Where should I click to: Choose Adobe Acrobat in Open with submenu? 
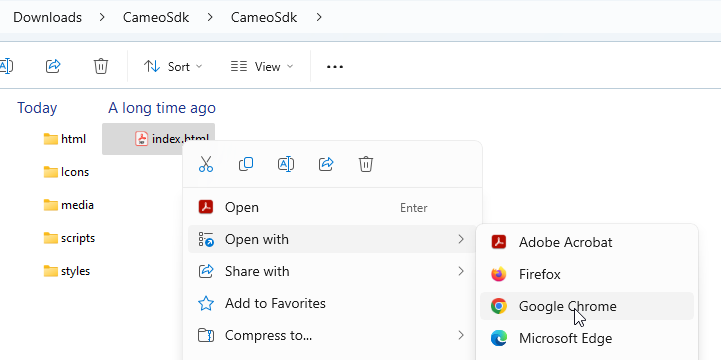point(587,242)
